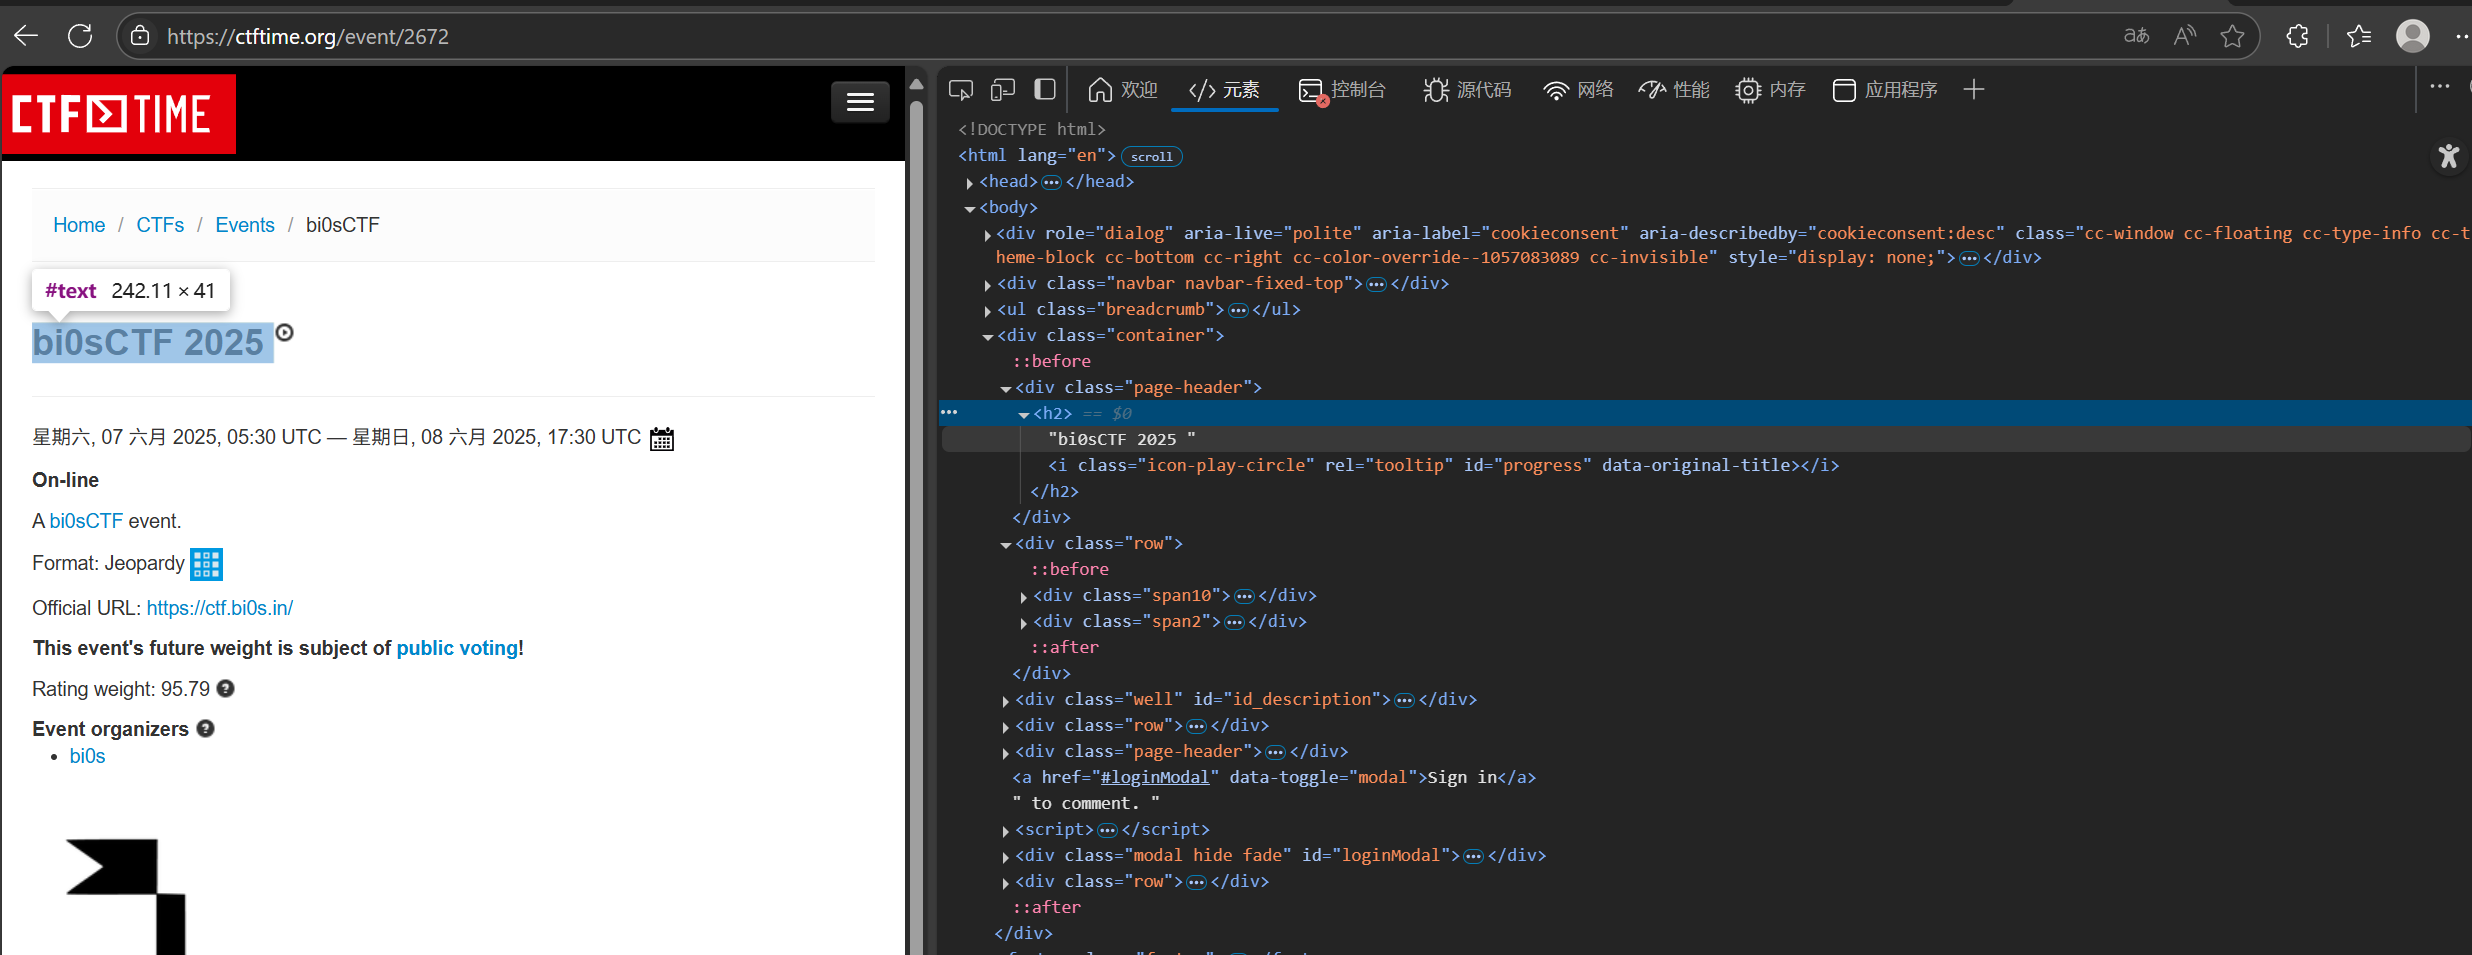Viewport: 2472px width, 955px height.
Task: Toggle the DevTools activity bar sidebar
Action: pyautogui.click(x=1045, y=90)
